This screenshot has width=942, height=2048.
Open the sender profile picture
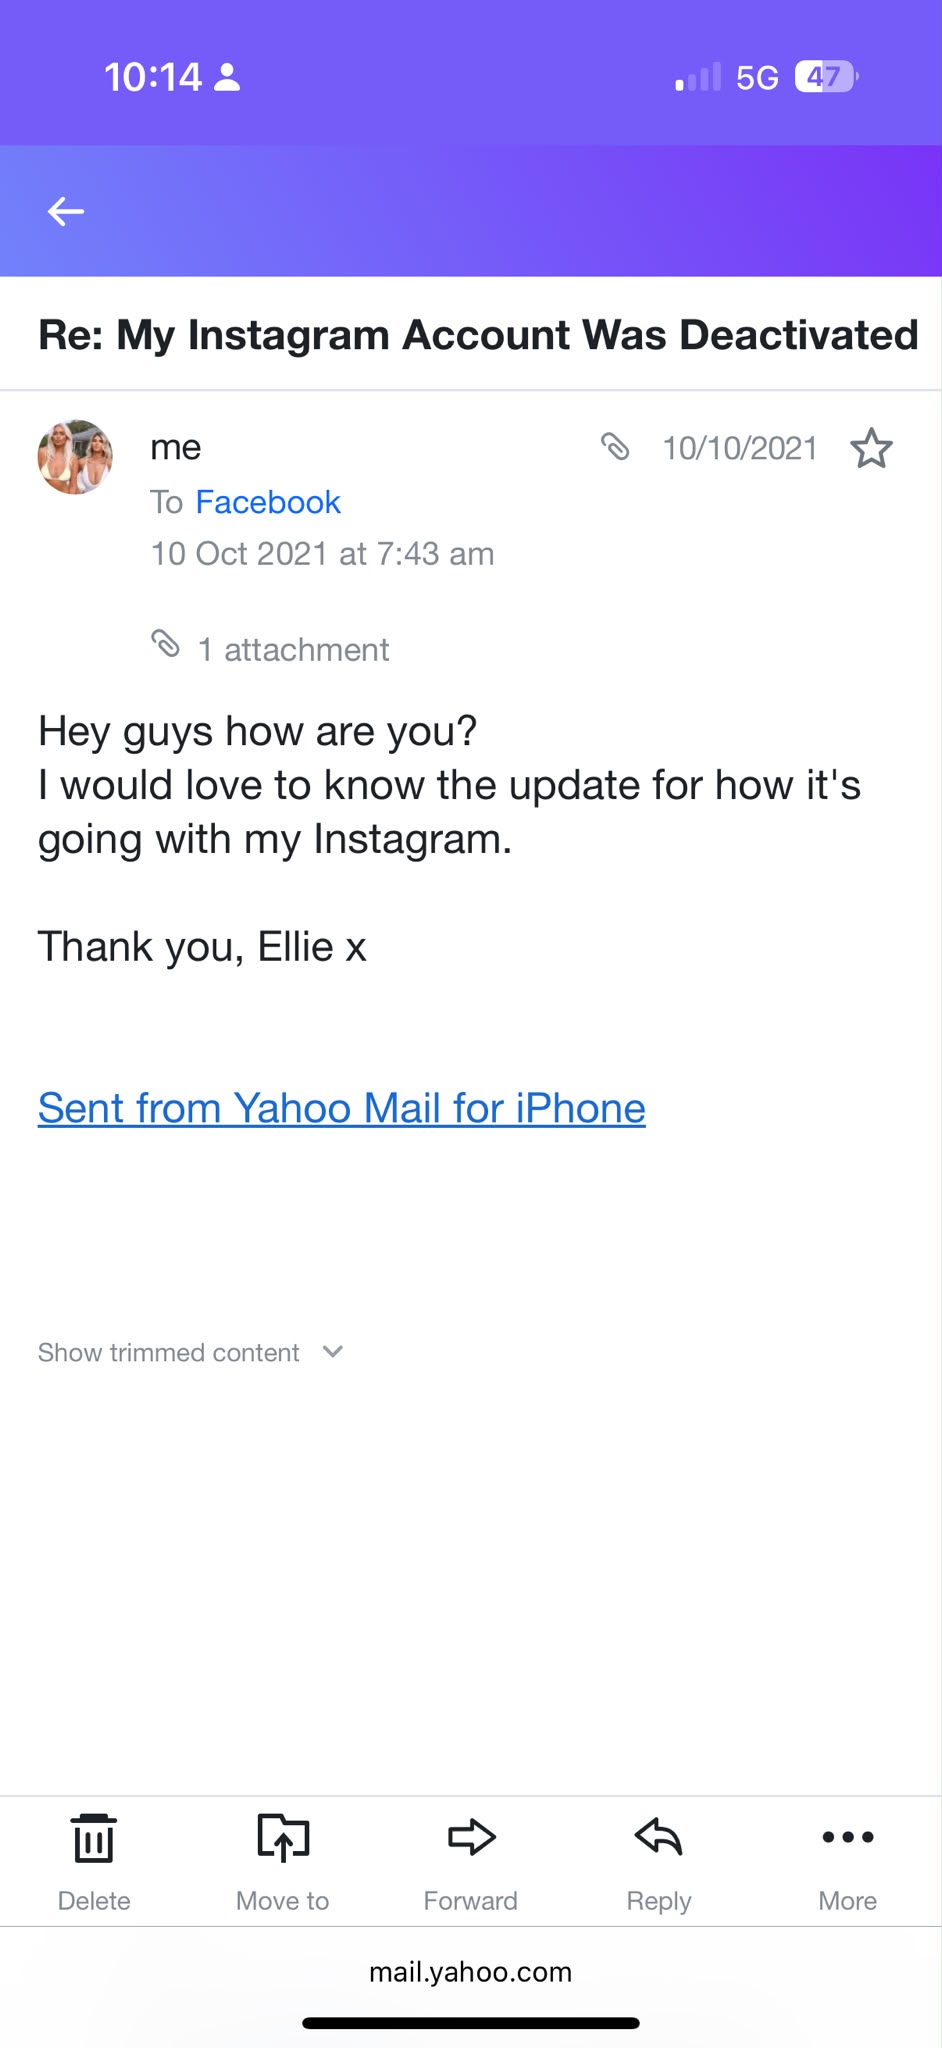coord(75,457)
